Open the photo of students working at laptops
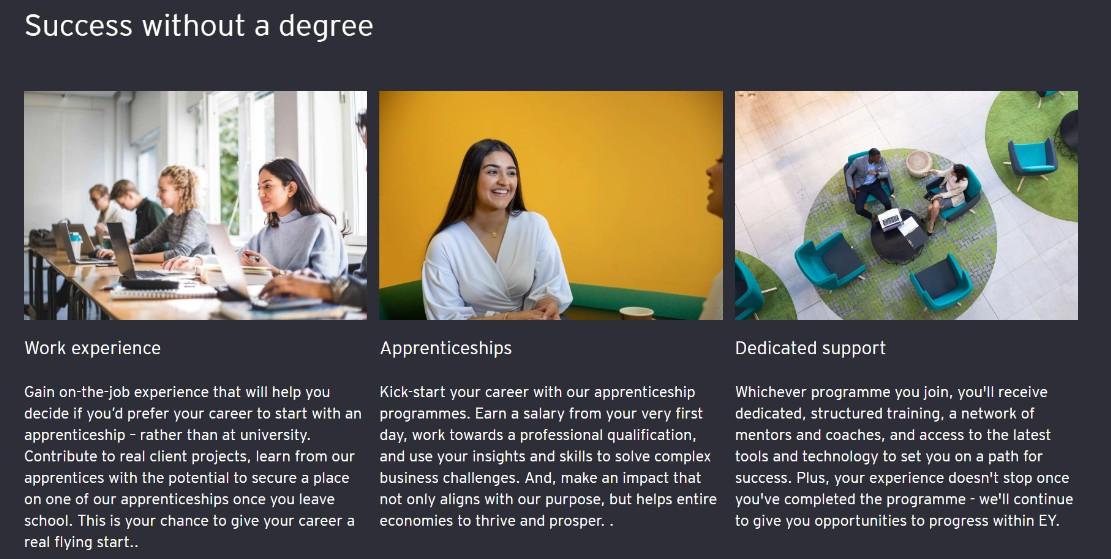The width and height of the screenshot is (1111, 559). (195, 205)
